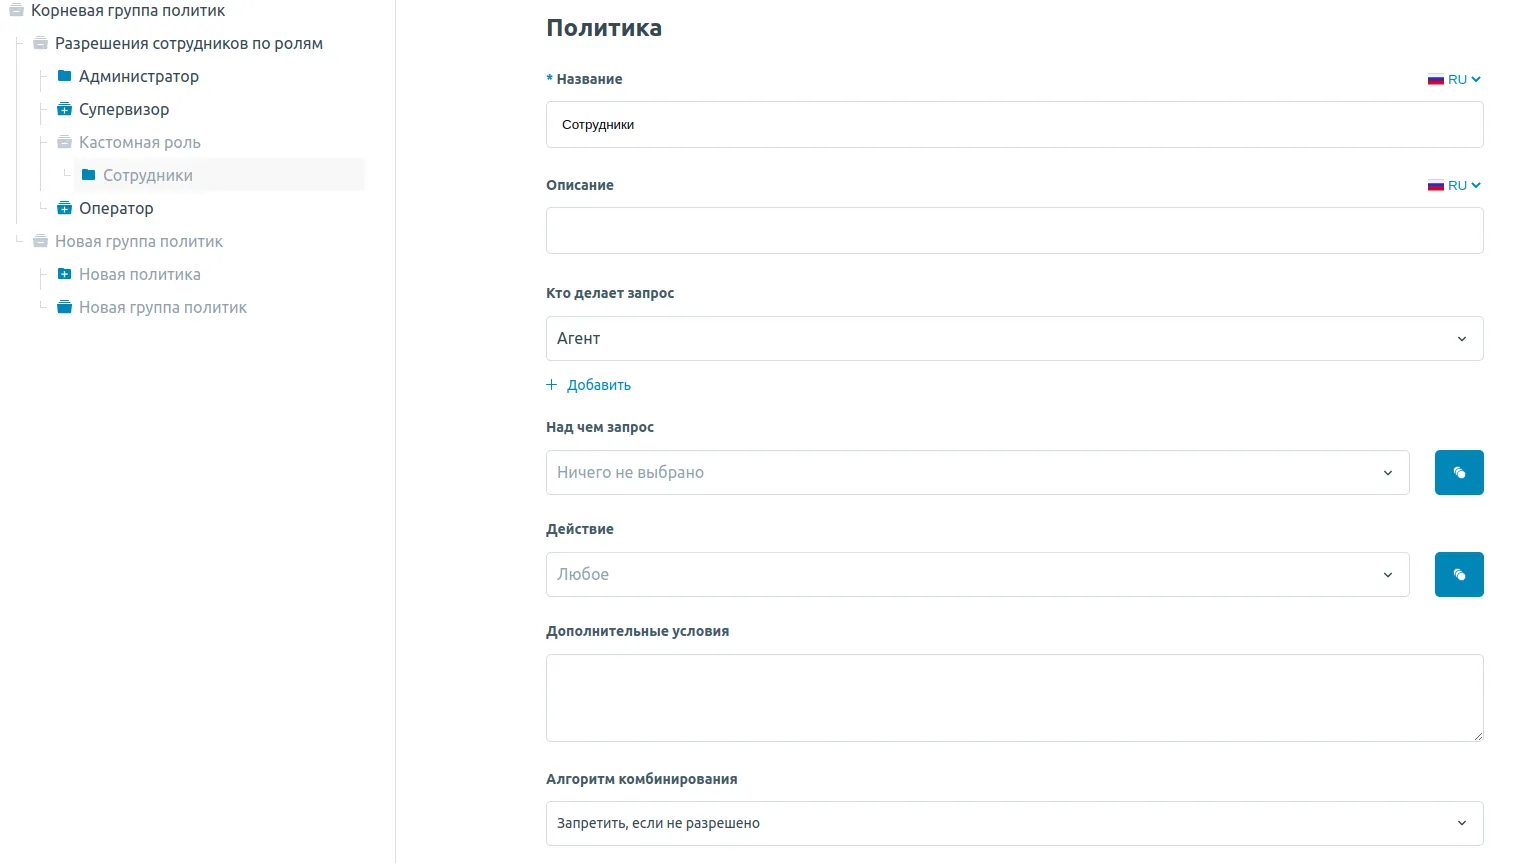Open the Алгоритм комбинирования dropdown
The height and width of the screenshot is (863, 1525).
tap(1014, 823)
